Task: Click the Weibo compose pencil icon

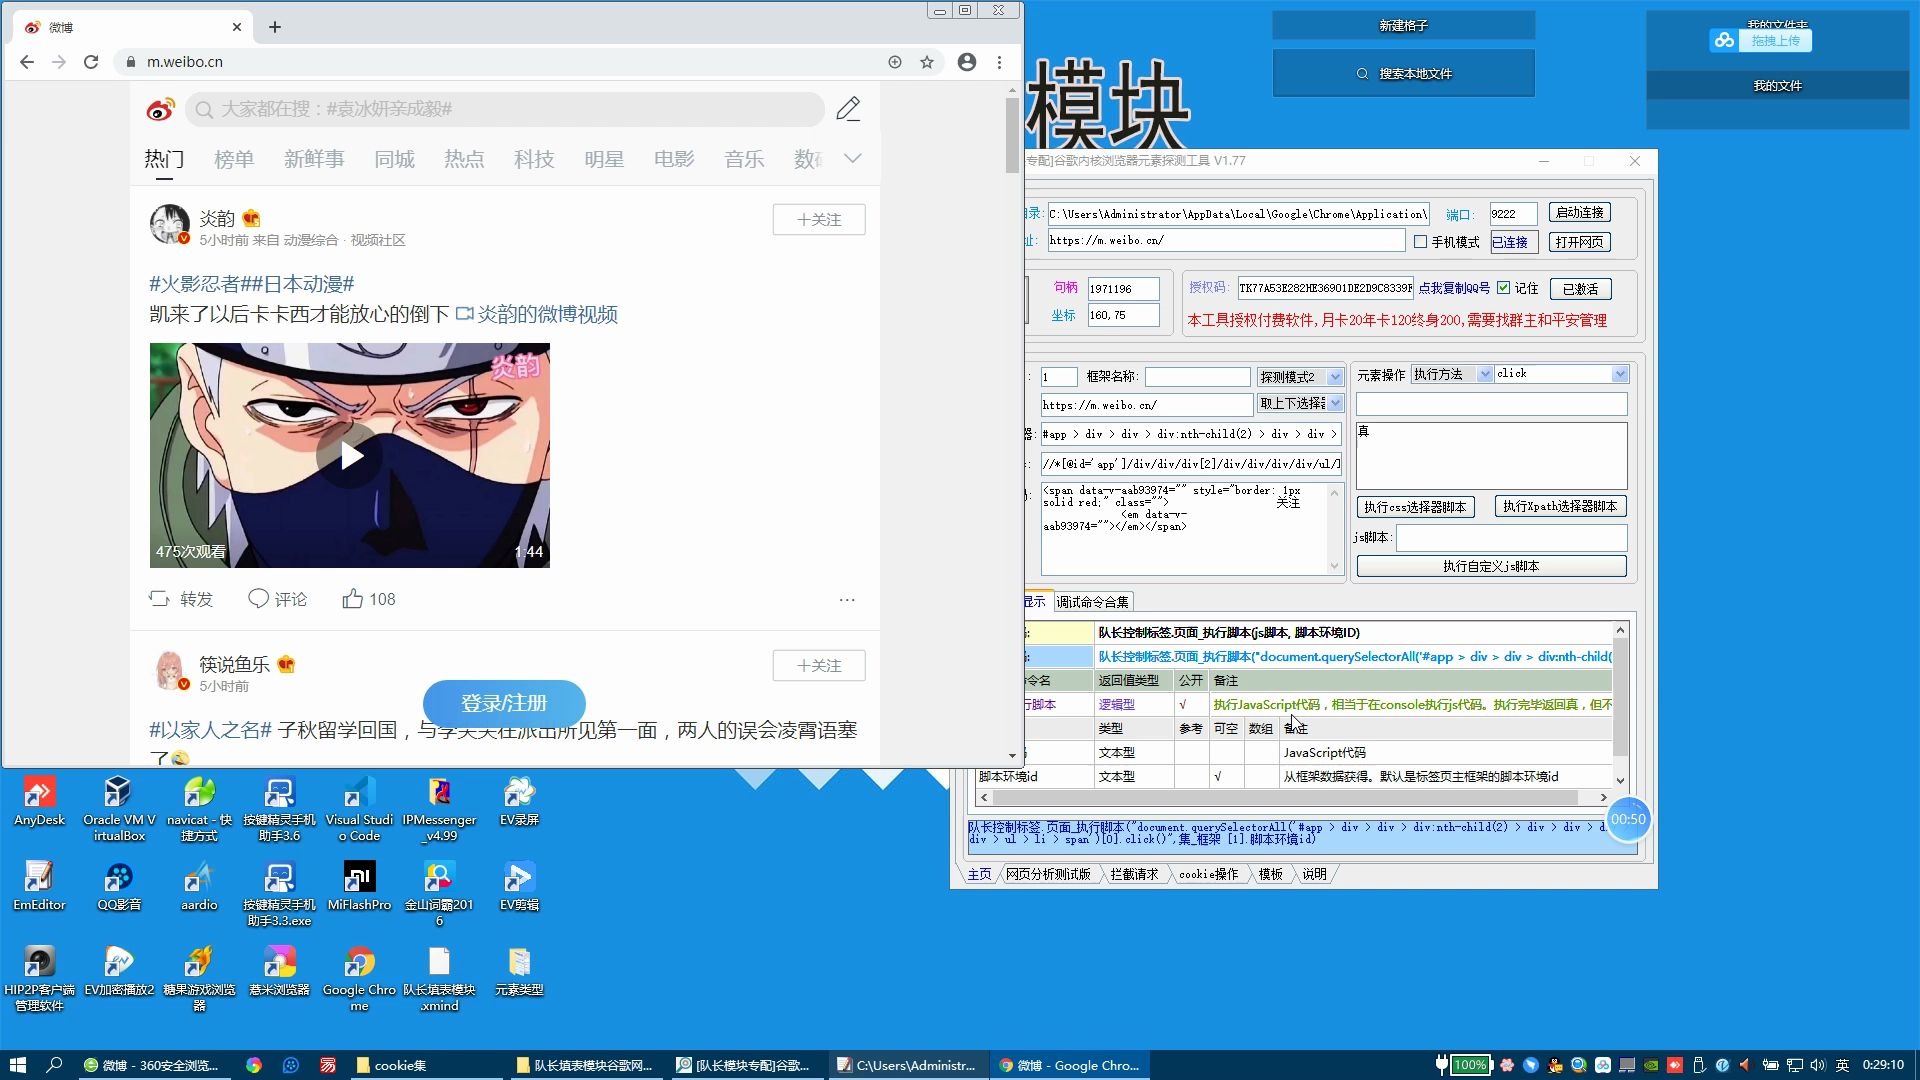Action: [x=848, y=109]
